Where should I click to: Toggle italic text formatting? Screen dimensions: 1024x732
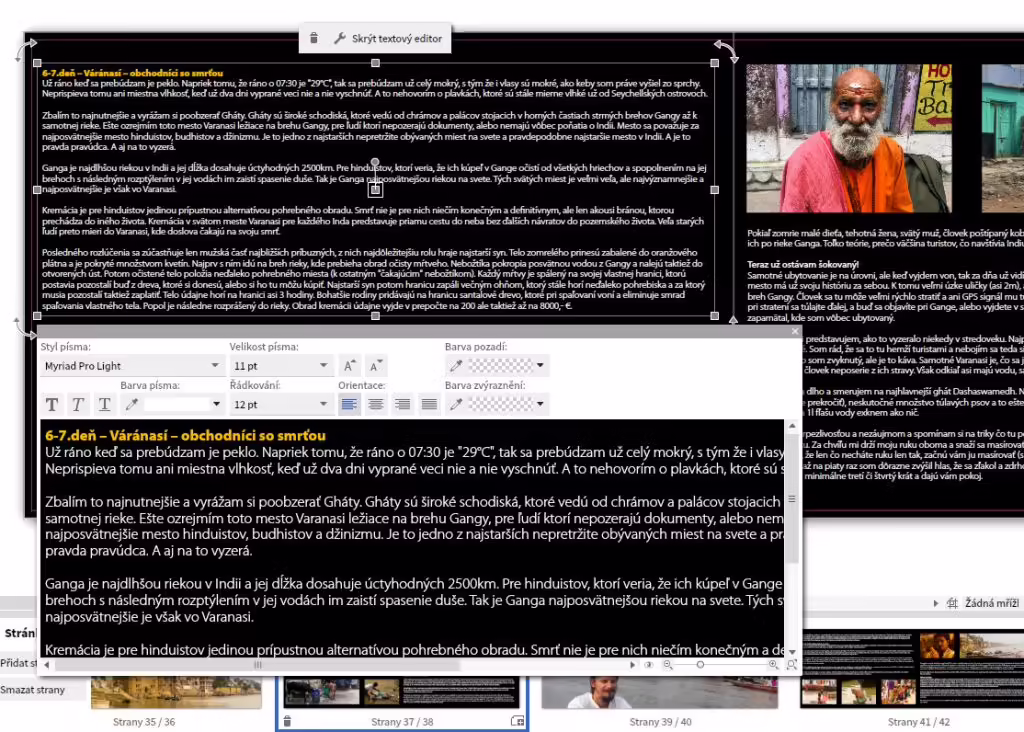point(78,405)
